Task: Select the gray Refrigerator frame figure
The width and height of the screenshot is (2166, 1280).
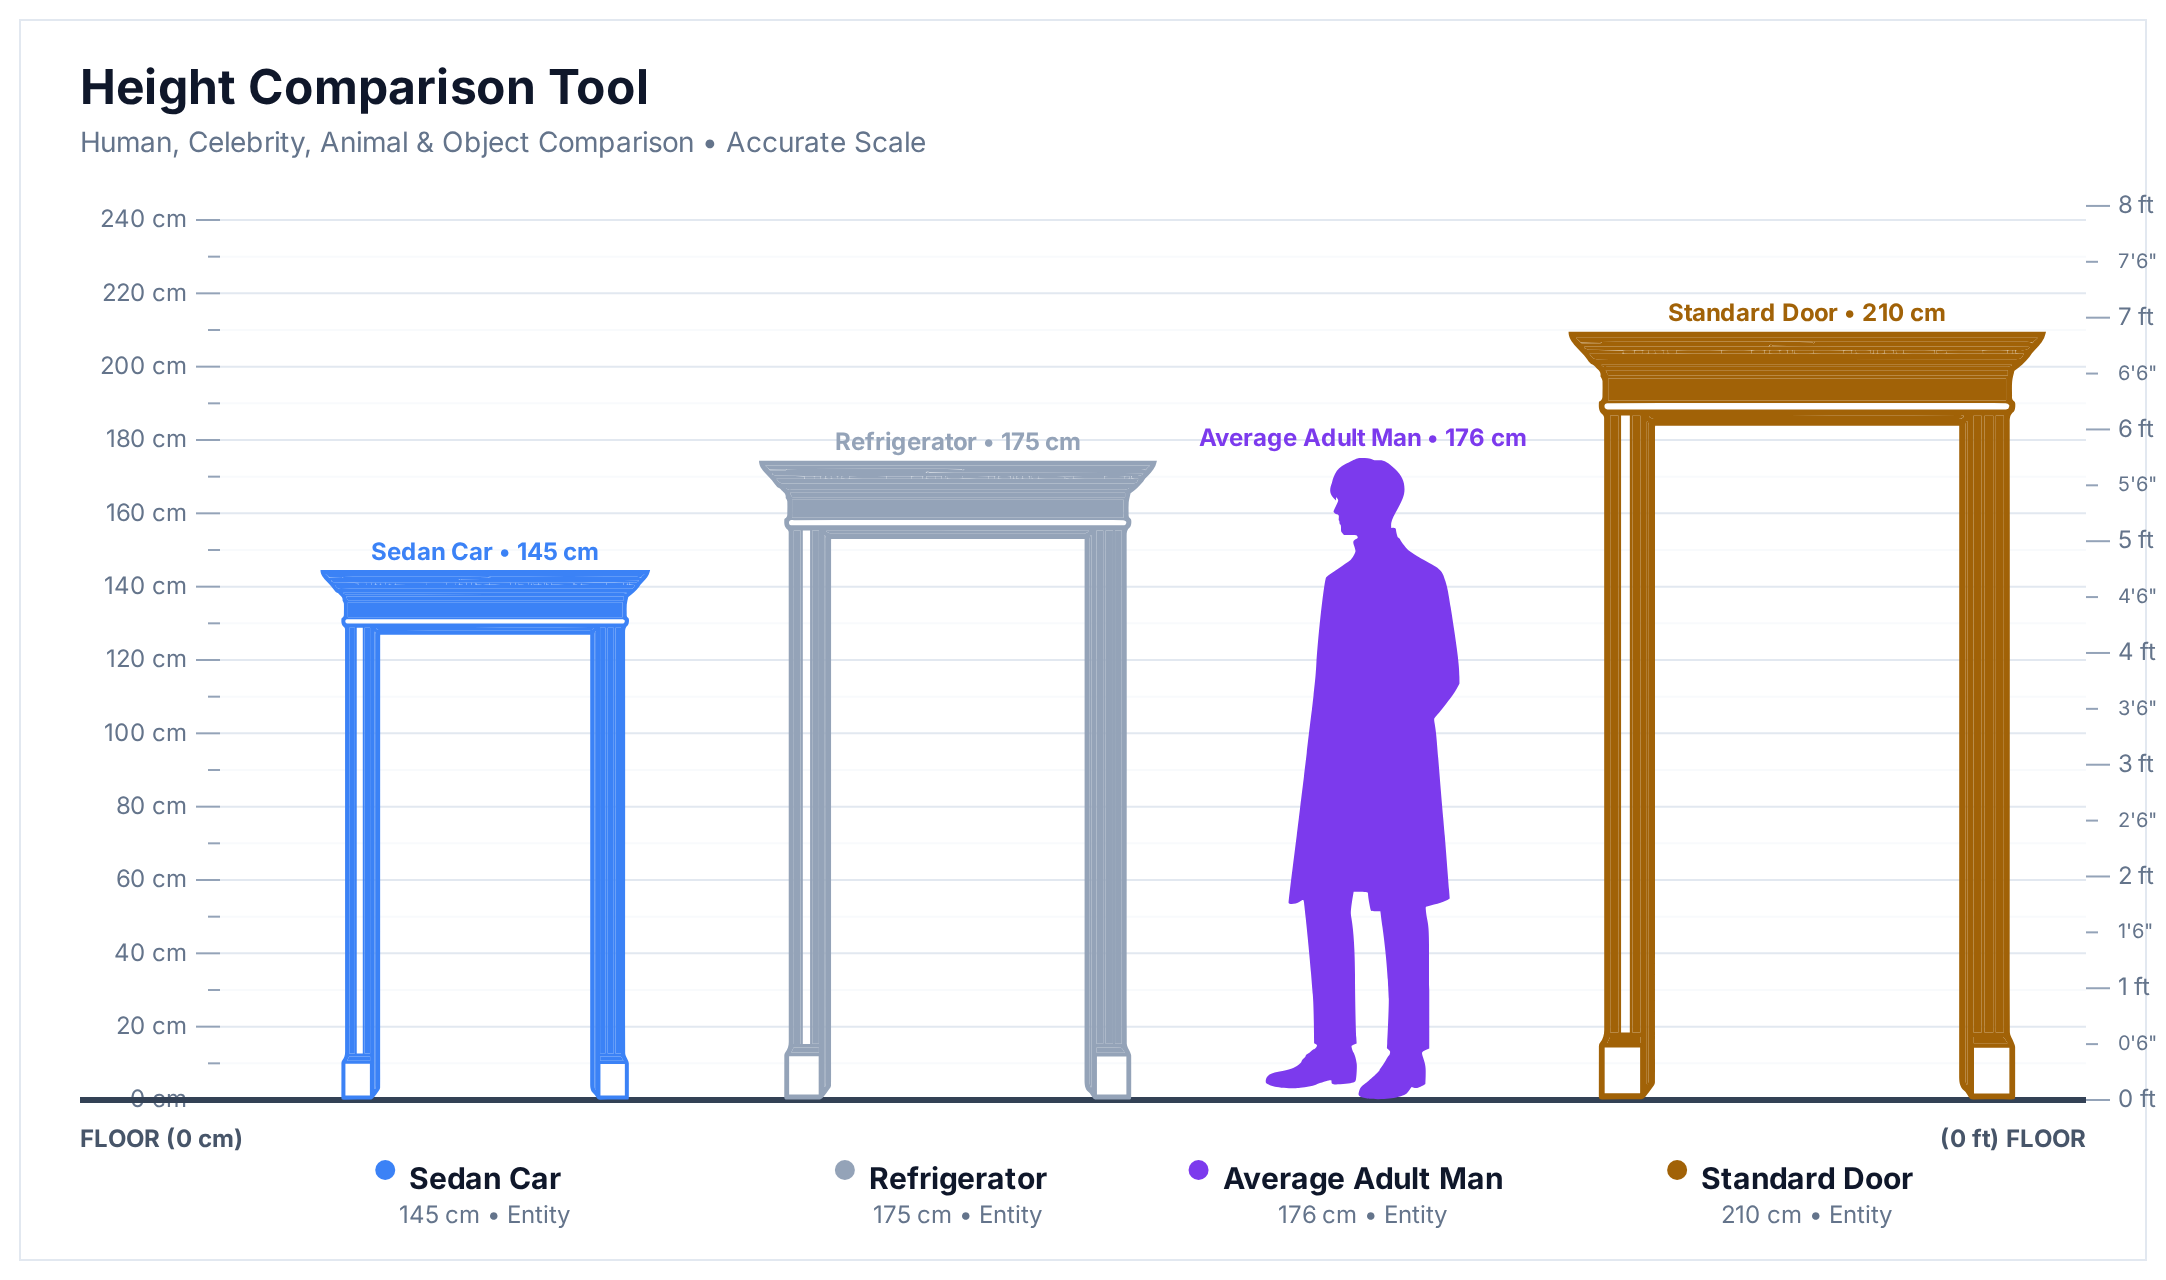Action: (x=958, y=780)
